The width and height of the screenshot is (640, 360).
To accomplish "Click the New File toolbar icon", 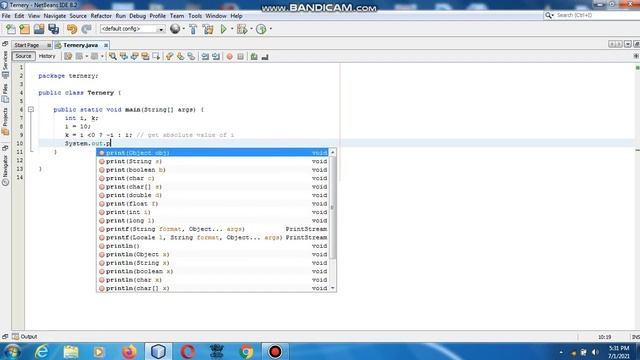I will 11,29.
